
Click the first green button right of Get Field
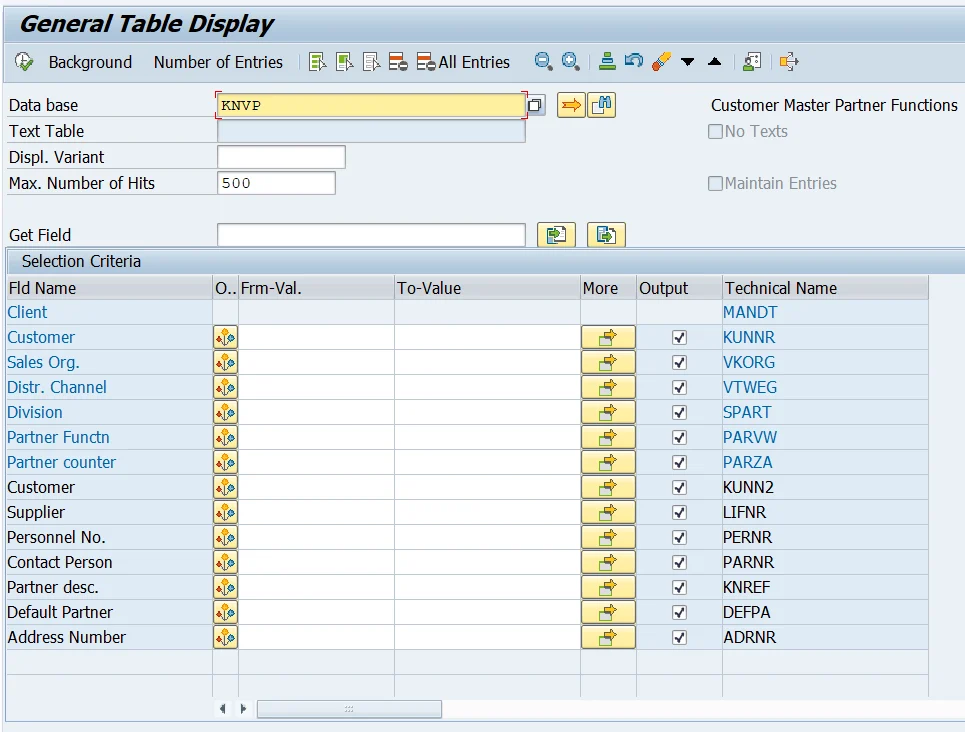coord(556,235)
